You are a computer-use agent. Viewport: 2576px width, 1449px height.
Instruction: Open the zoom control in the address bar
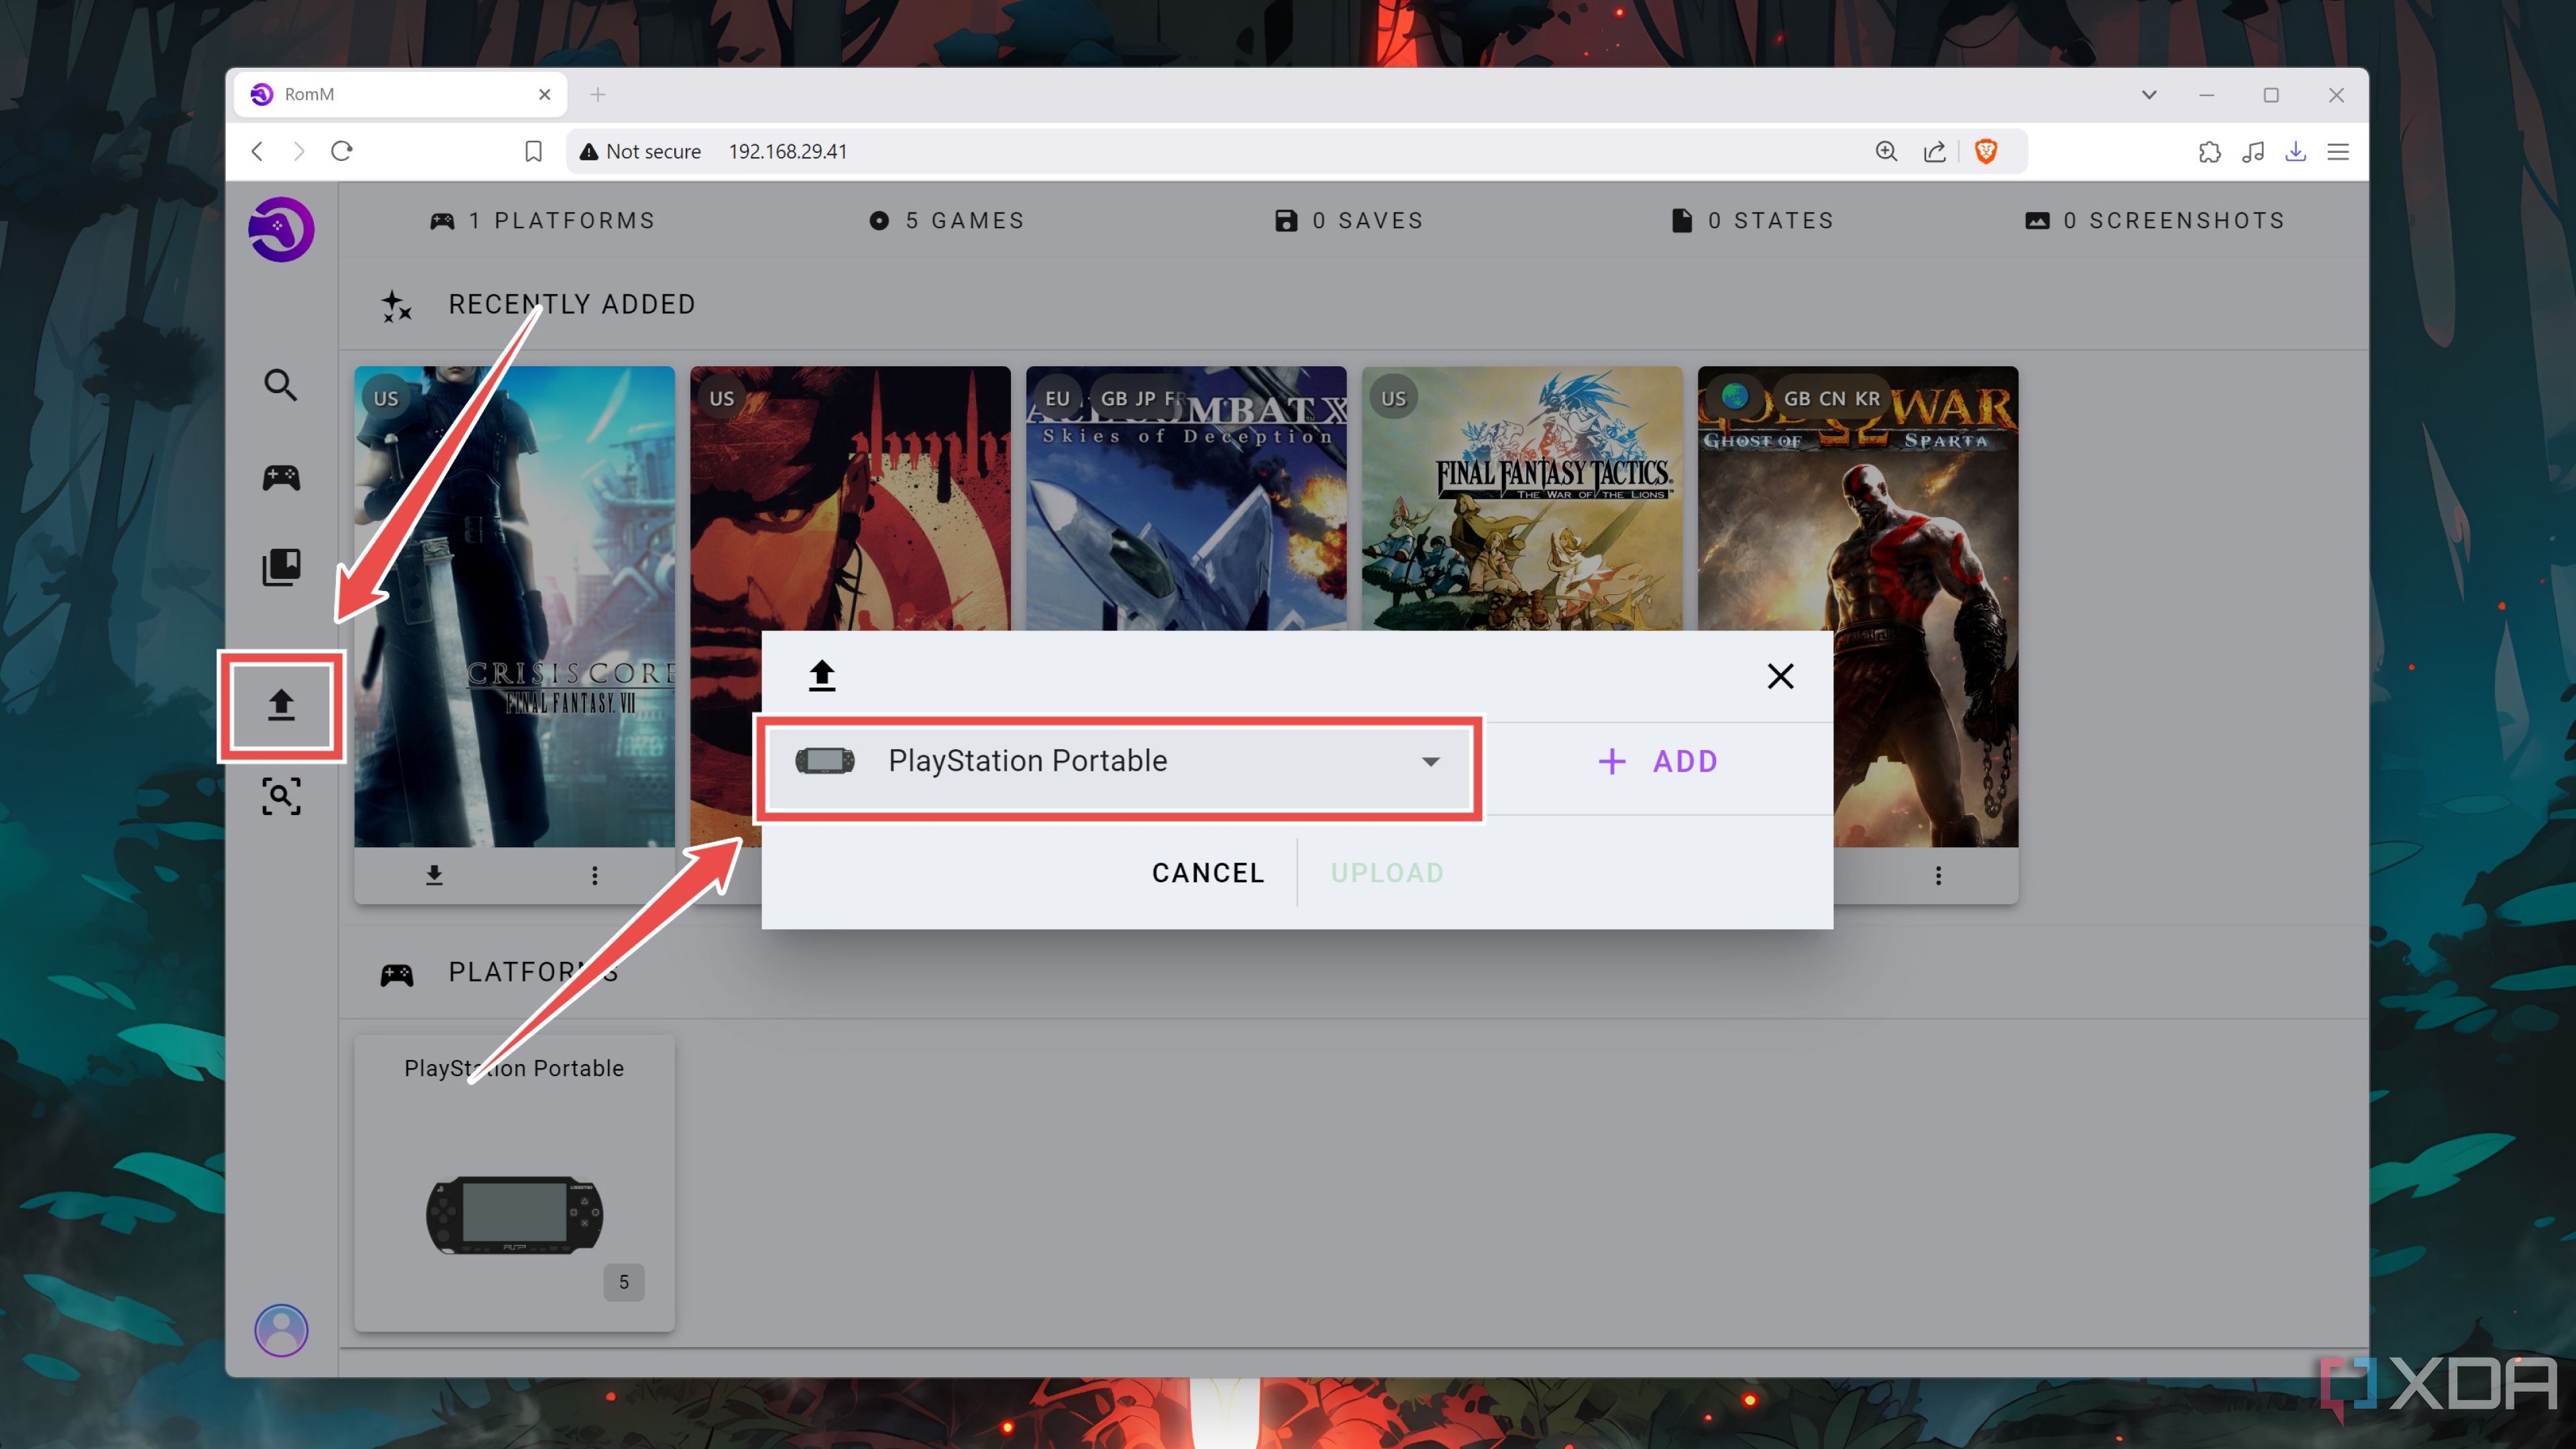coord(1886,151)
